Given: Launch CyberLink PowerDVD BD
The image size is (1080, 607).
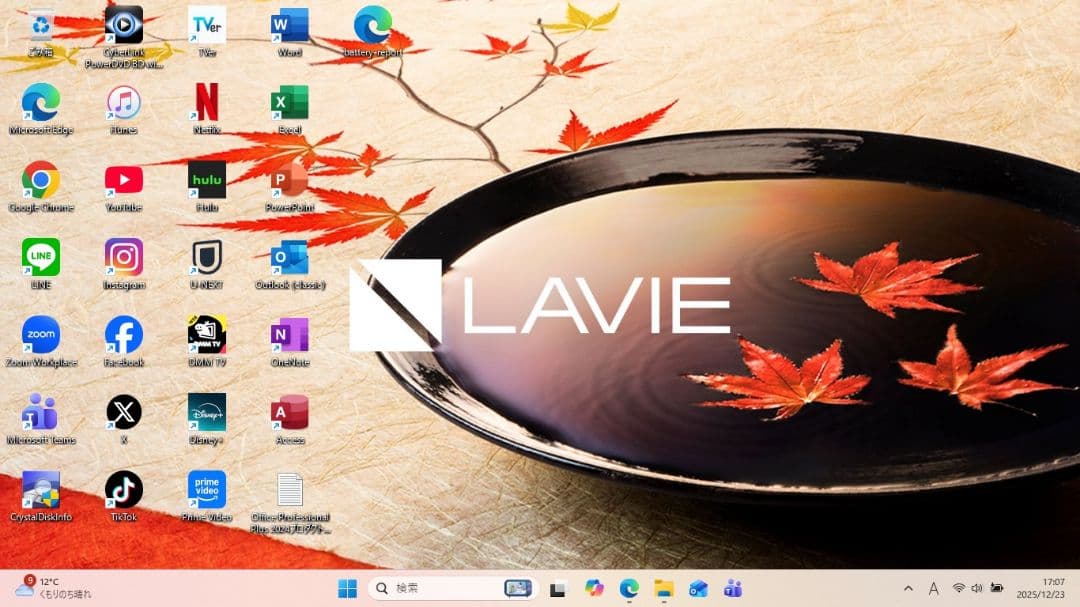Looking at the screenshot, I should click(x=122, y=25).
